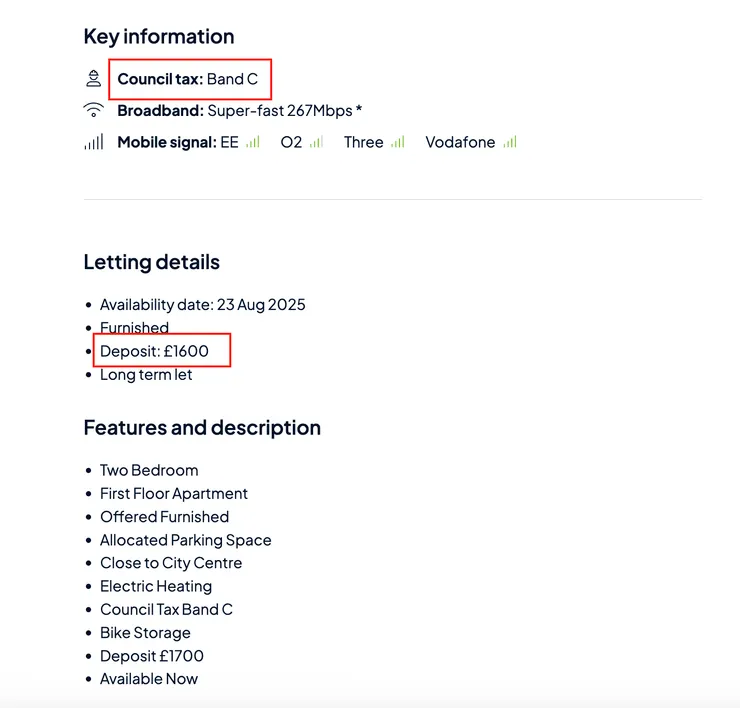Screen dimensions: 740x708
Task: Click the Deposit £1700 feature item
Action: [151, 656]
